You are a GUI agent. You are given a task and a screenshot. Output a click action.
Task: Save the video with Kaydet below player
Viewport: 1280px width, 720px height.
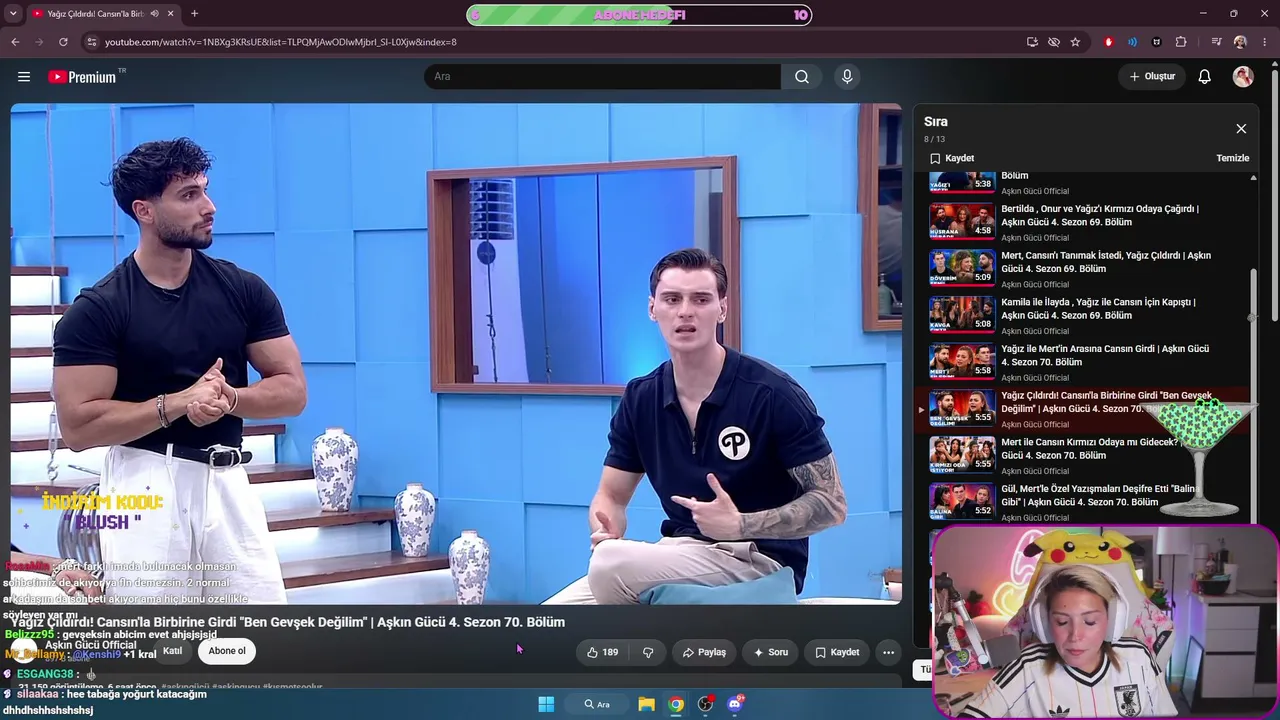point(837,652)
